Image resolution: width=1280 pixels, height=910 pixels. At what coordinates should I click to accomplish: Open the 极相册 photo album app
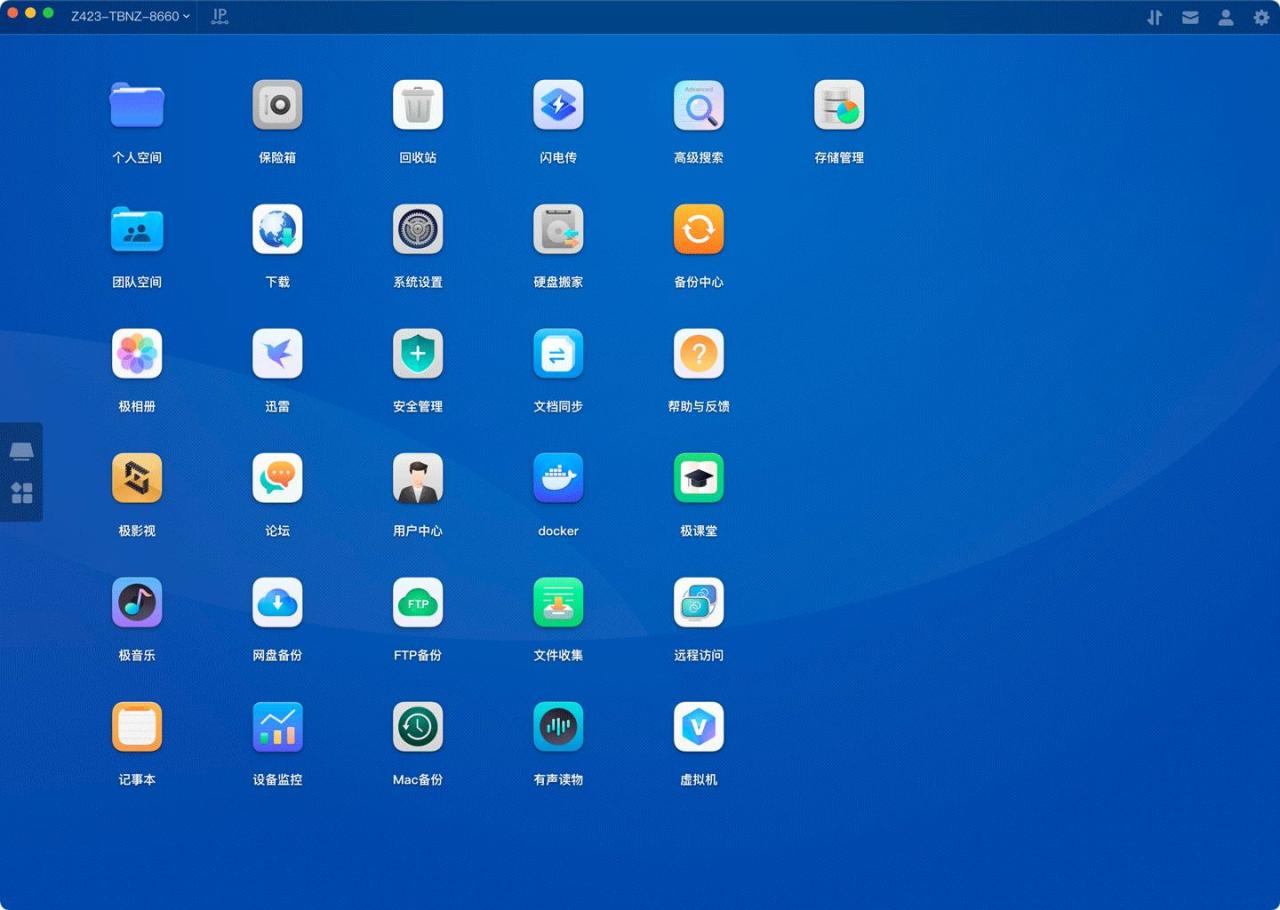pyautogui.click(x=137, y=354)
